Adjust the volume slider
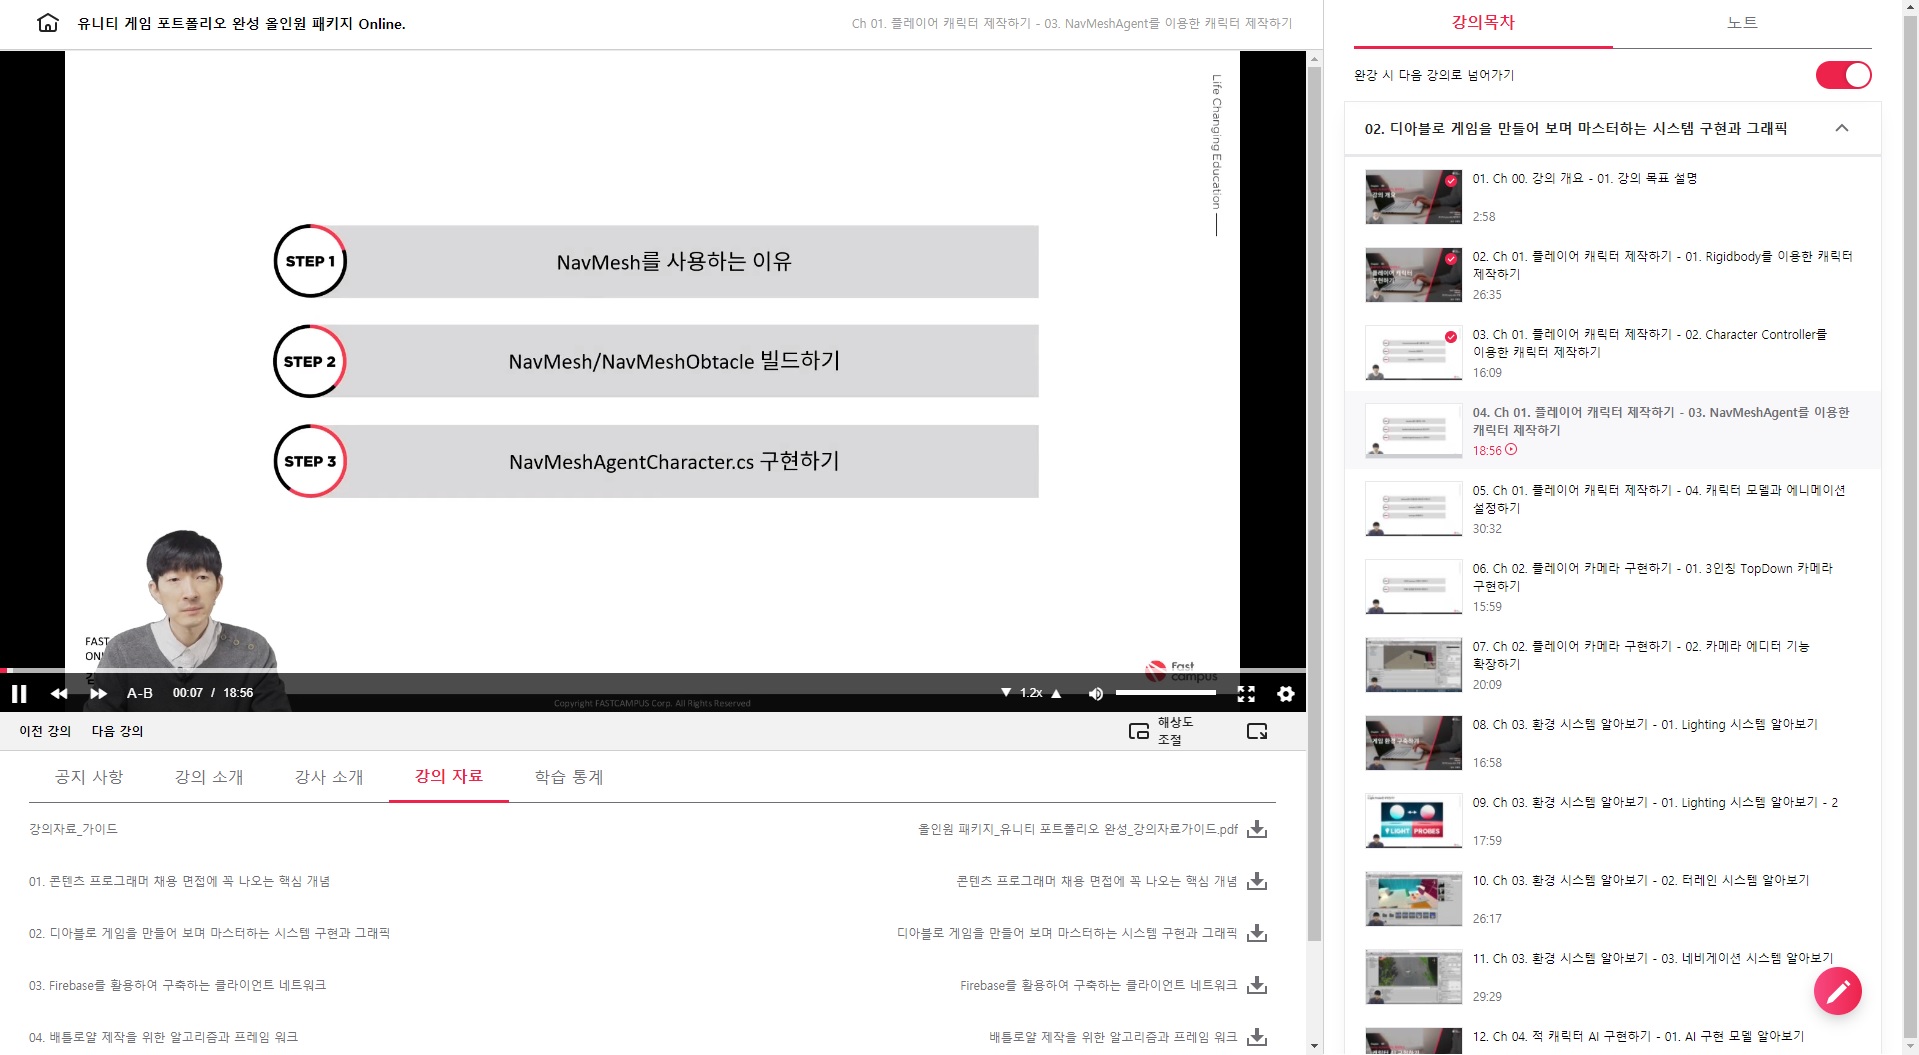1919x1055 pixels. coord(1166,692)
